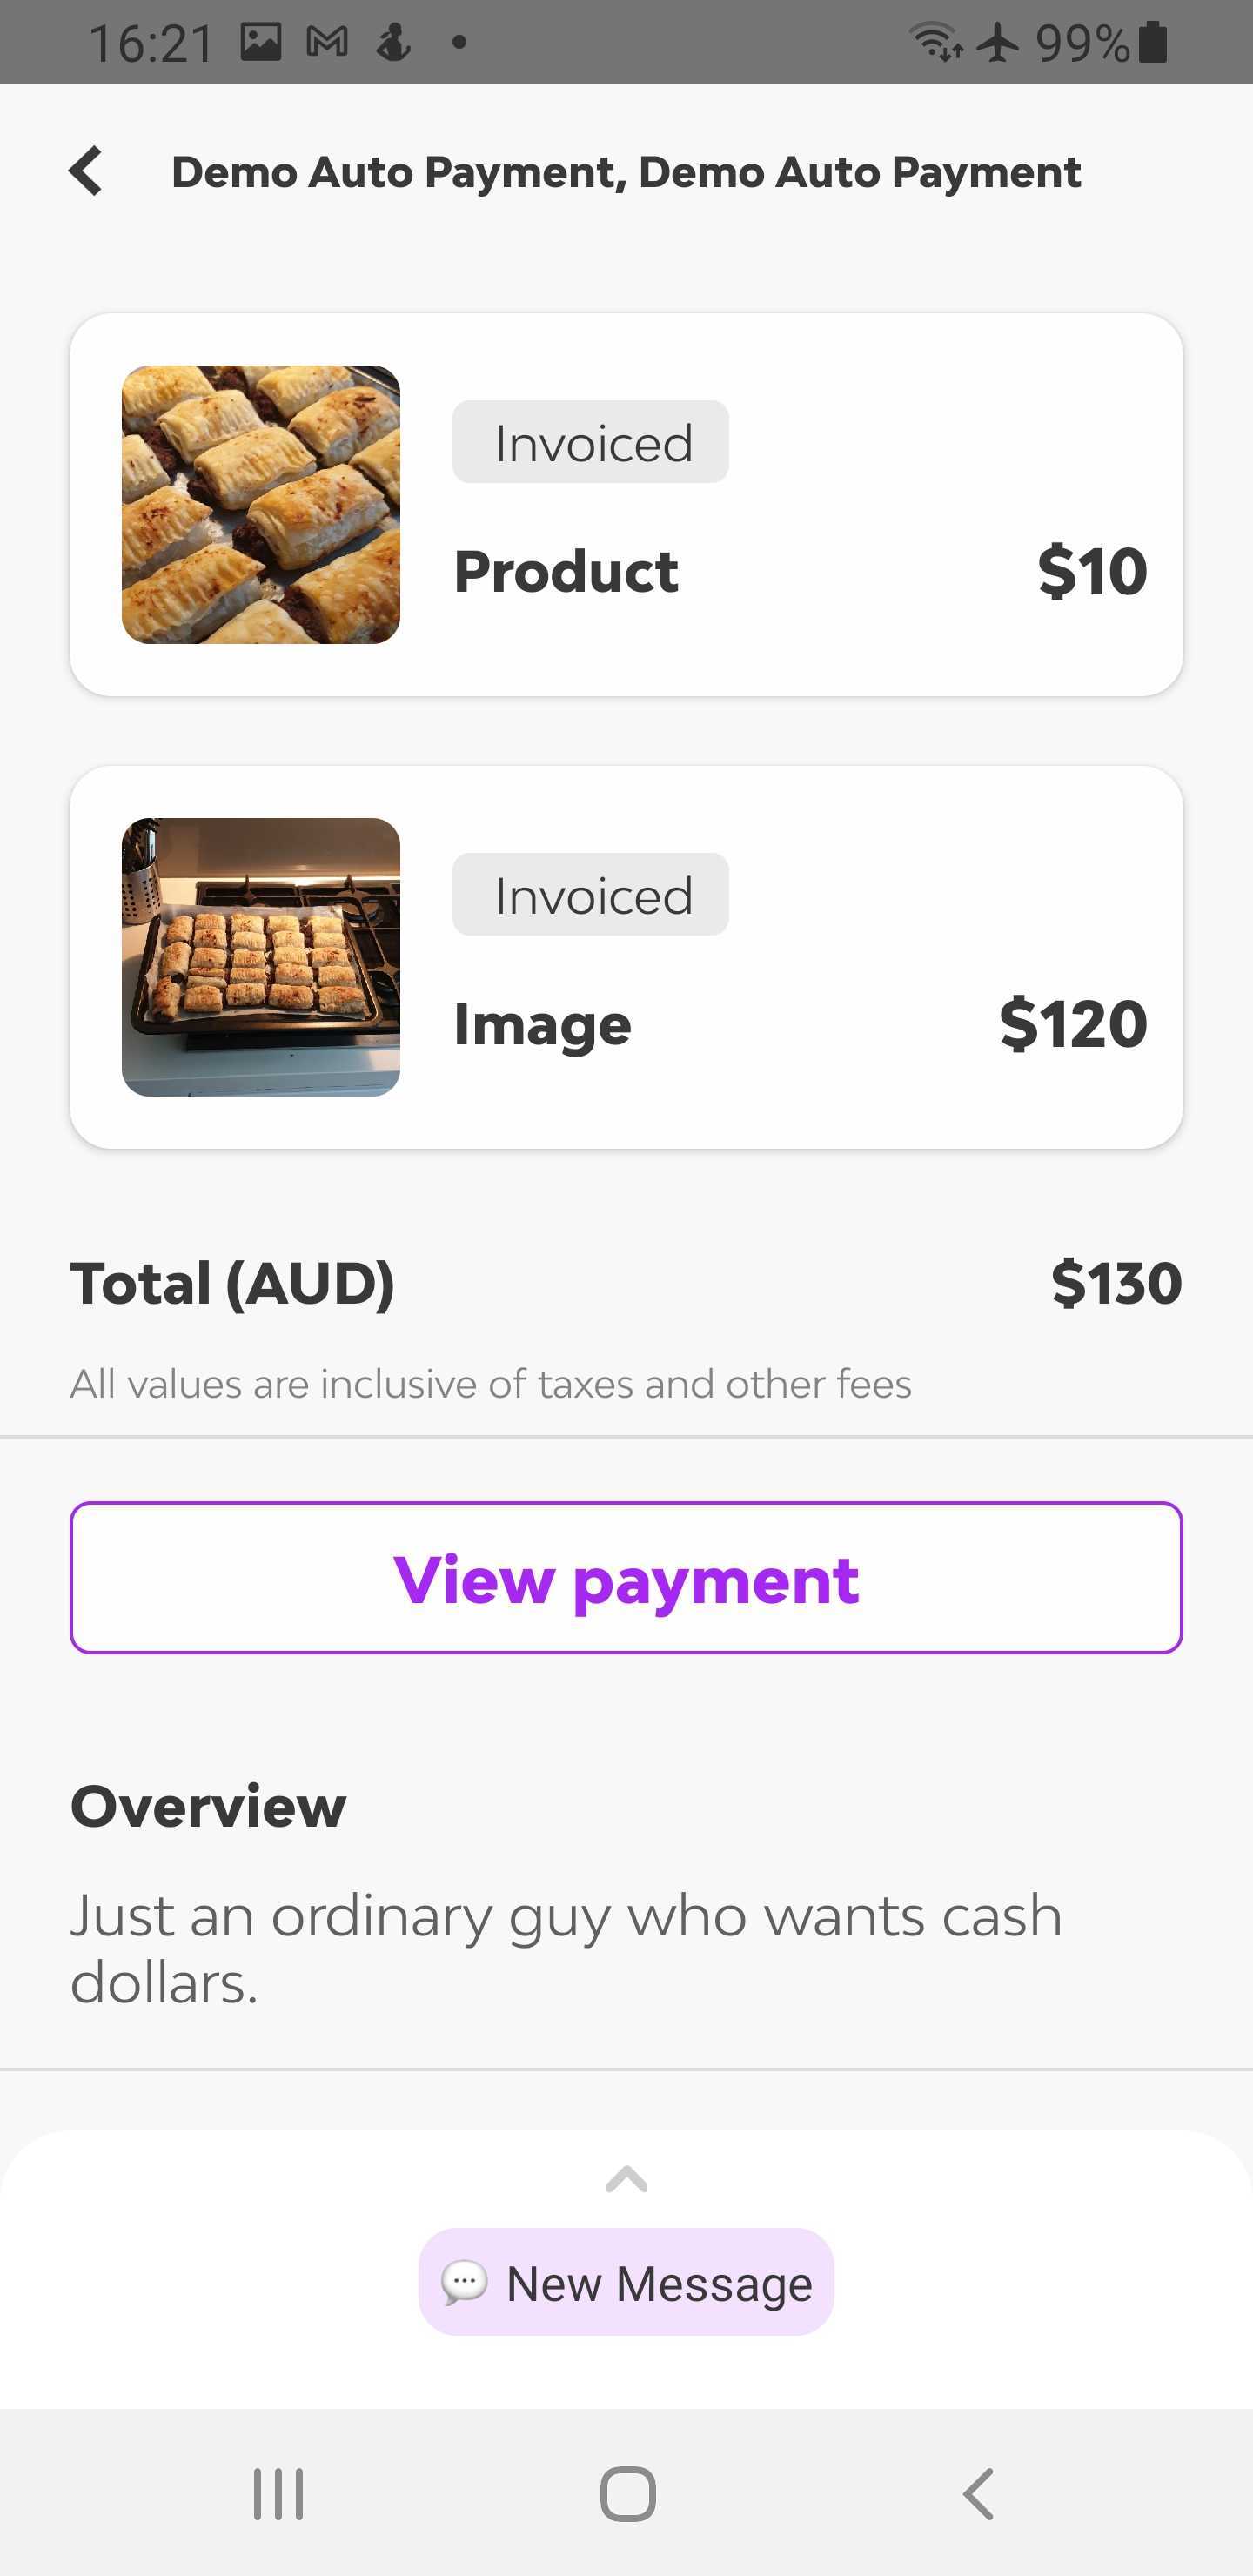This screenshot has width=1253, height=2576.
Task: Open the Product sausage roll thumbnail
Action: tap(261, 505)
